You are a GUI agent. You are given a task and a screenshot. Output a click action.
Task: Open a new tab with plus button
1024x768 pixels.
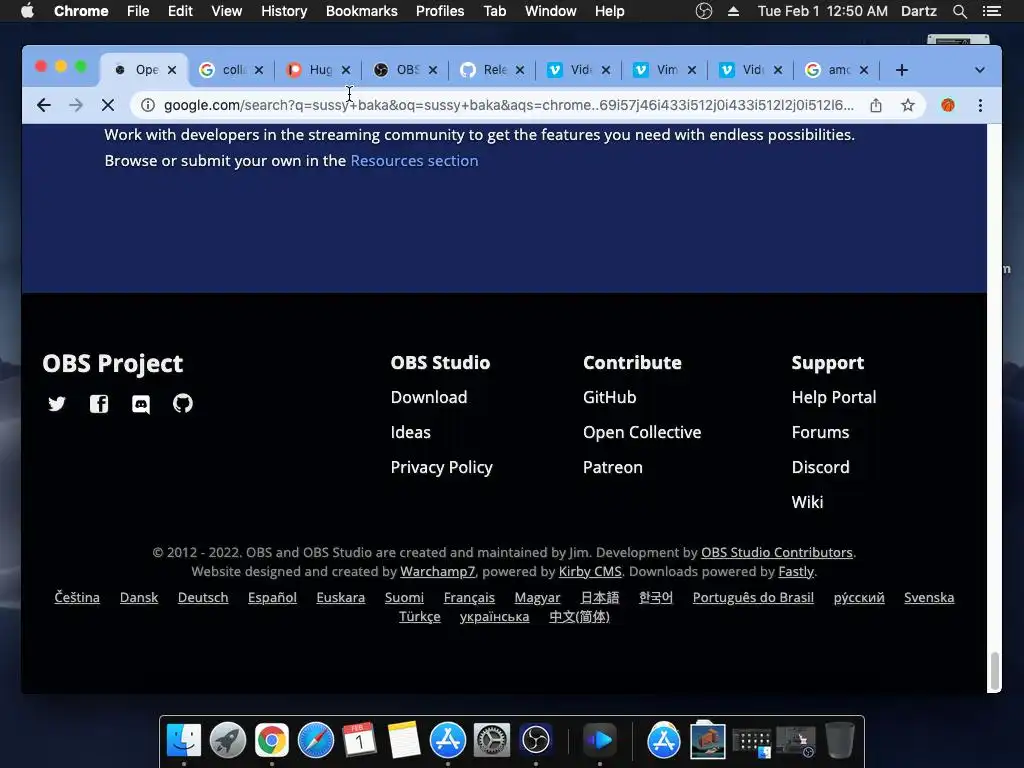point(901,70)
